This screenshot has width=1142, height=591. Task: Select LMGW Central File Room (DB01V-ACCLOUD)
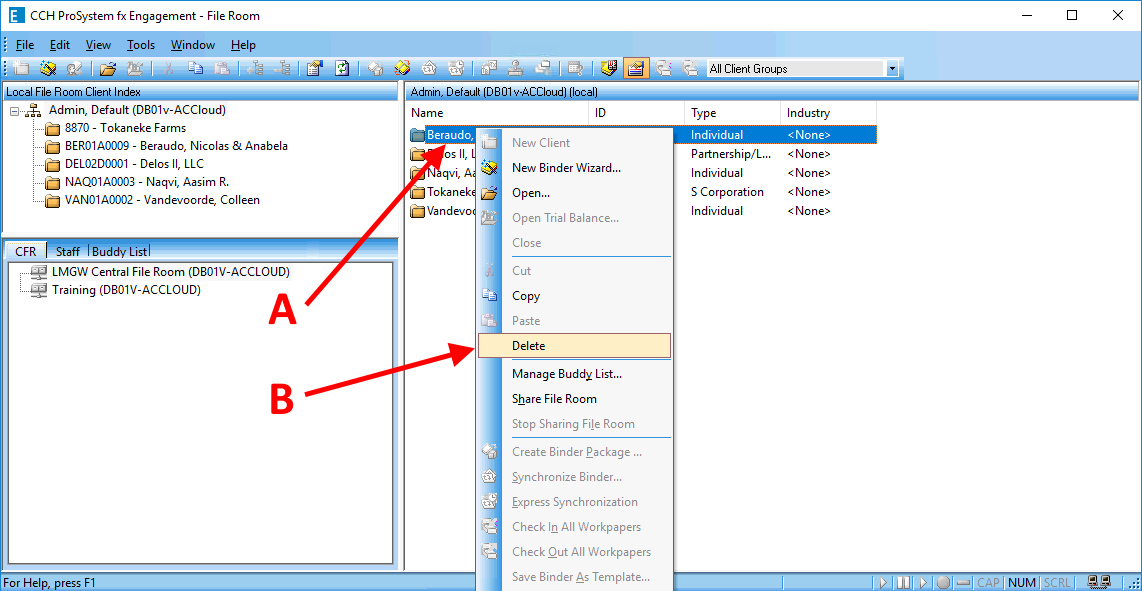click(171, 272)
